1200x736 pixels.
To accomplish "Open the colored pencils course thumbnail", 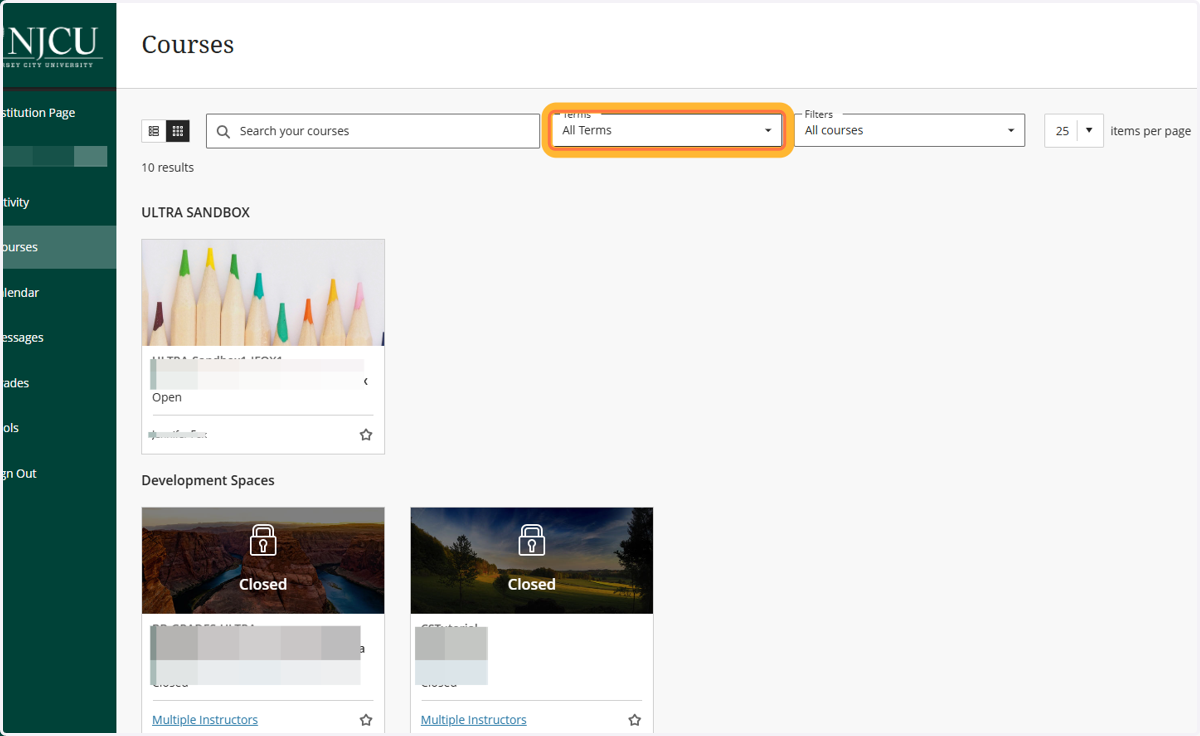I will tap(263, 293).
